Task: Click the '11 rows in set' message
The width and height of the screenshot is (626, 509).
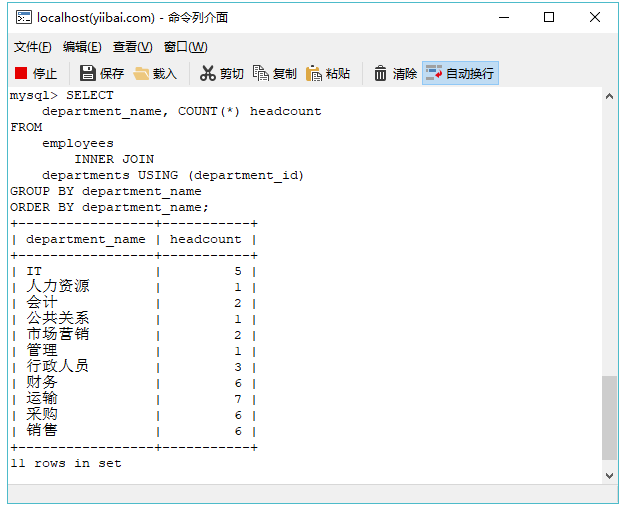Action: click(x=66, y=463)
